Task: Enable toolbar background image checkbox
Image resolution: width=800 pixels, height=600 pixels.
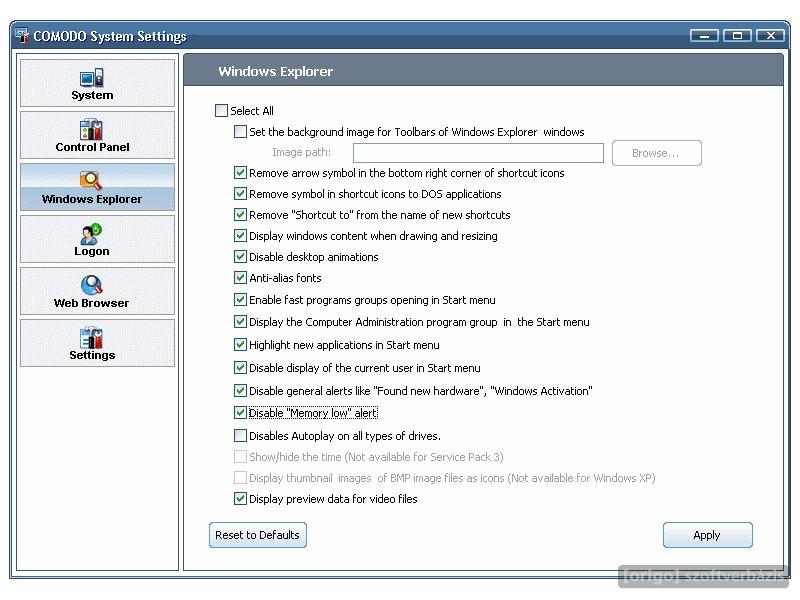Action: (x=240, y=132)
